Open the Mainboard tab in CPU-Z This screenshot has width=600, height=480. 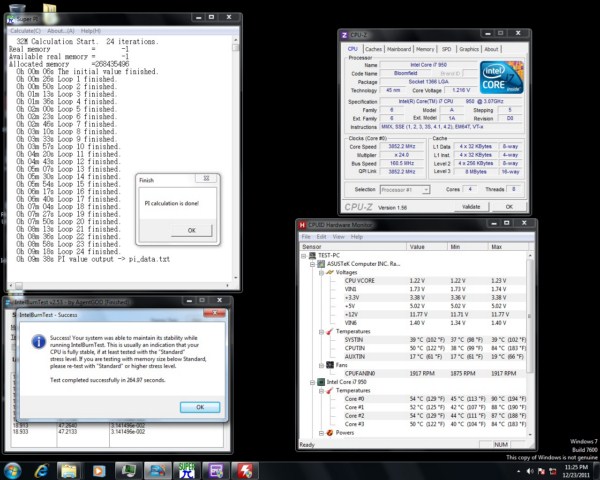point(399,49)
